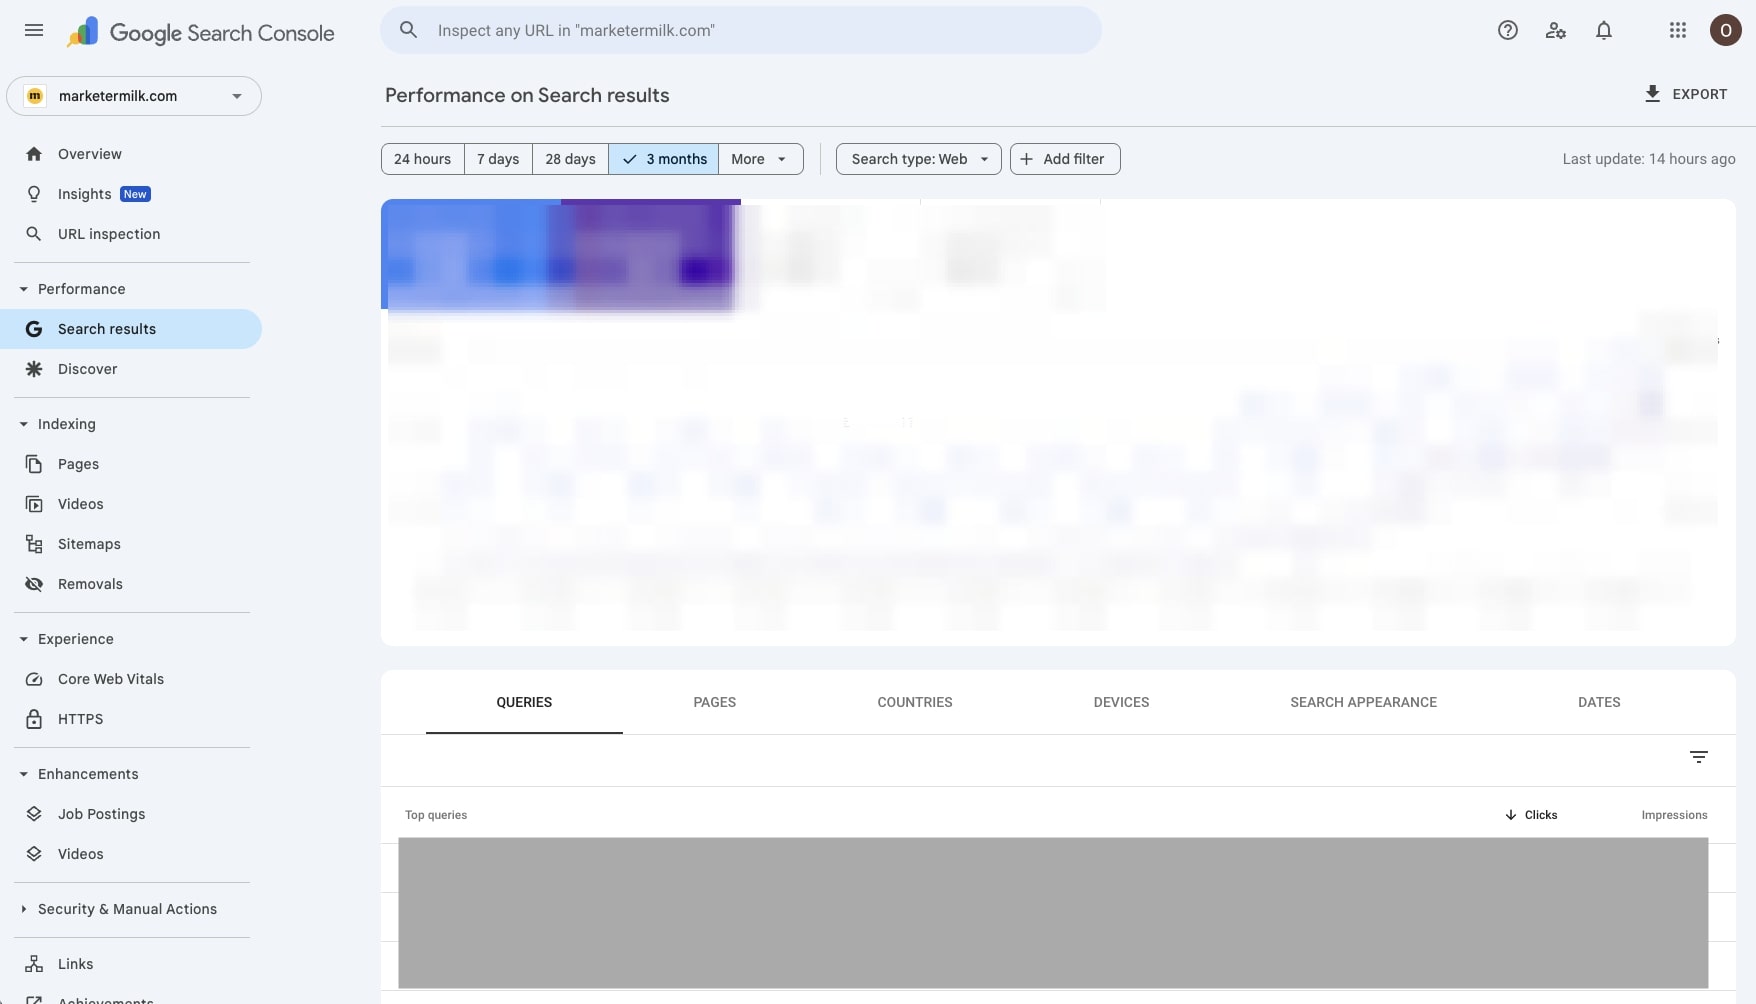Click the Google Search Console logo
Image resolution: width=1756 pixels, height=1004 pixels.
click(201, 32)
